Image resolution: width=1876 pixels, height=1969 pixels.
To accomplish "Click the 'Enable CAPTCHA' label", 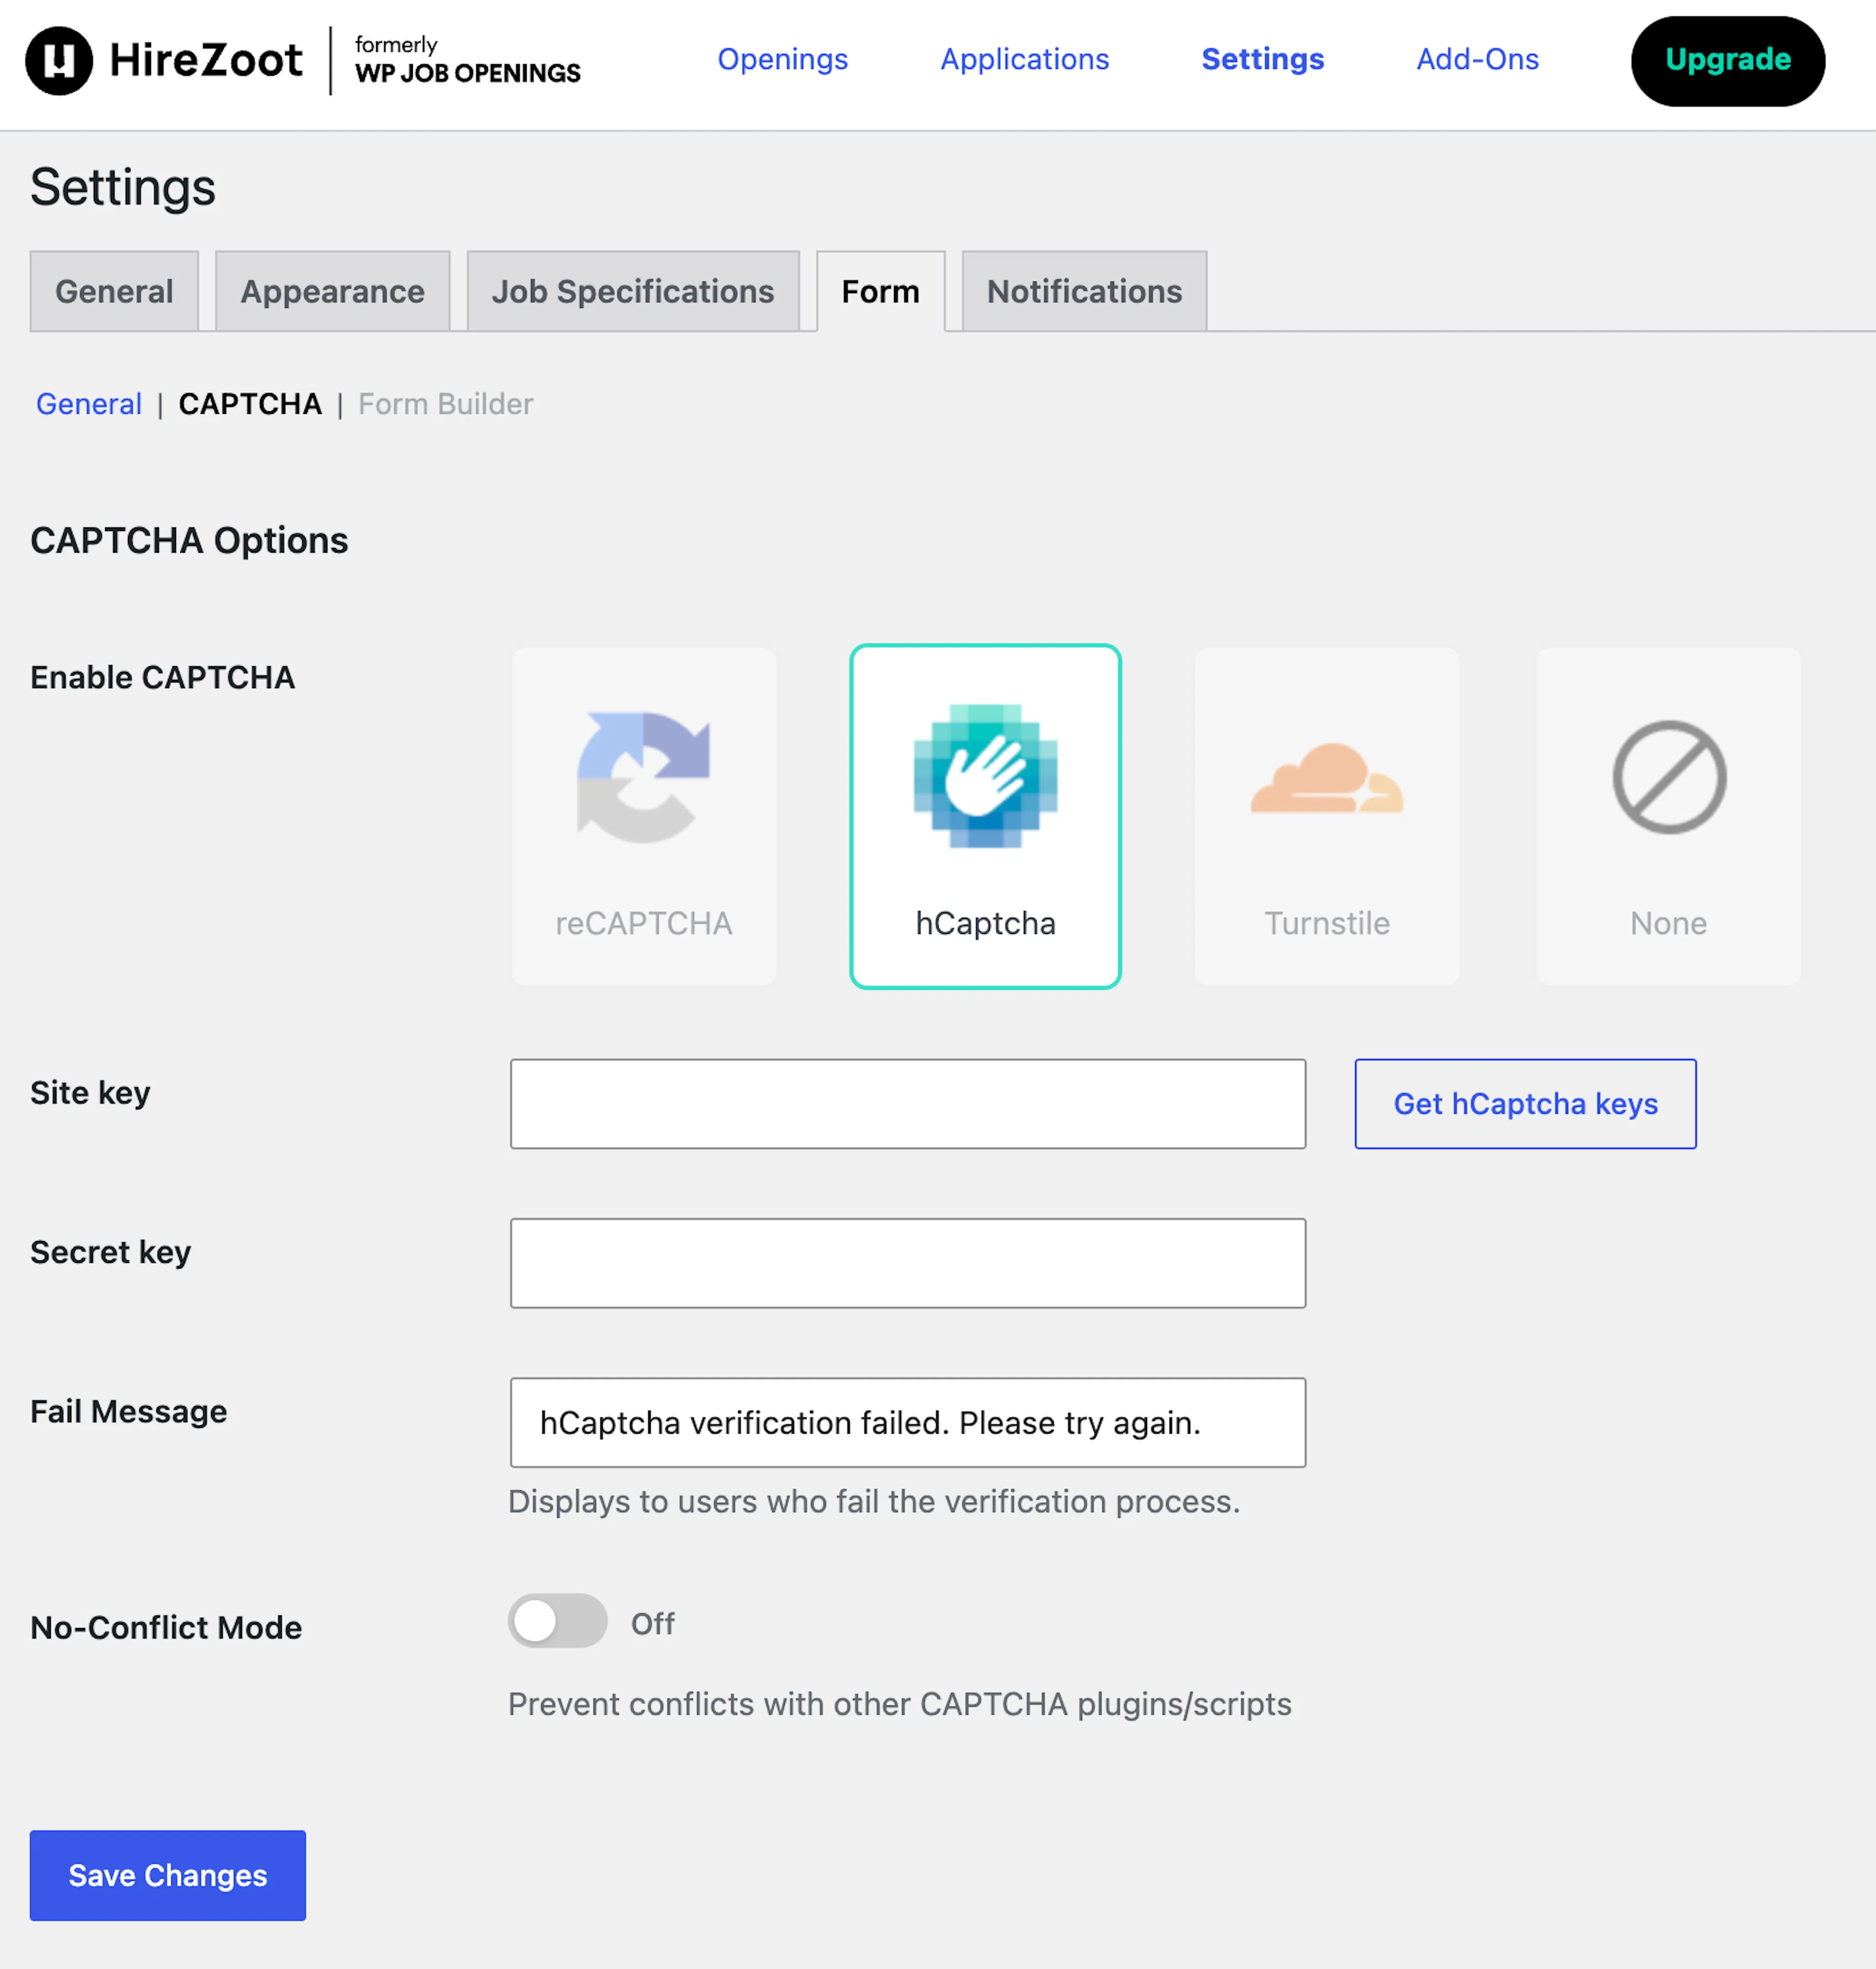I will (162, 677).
